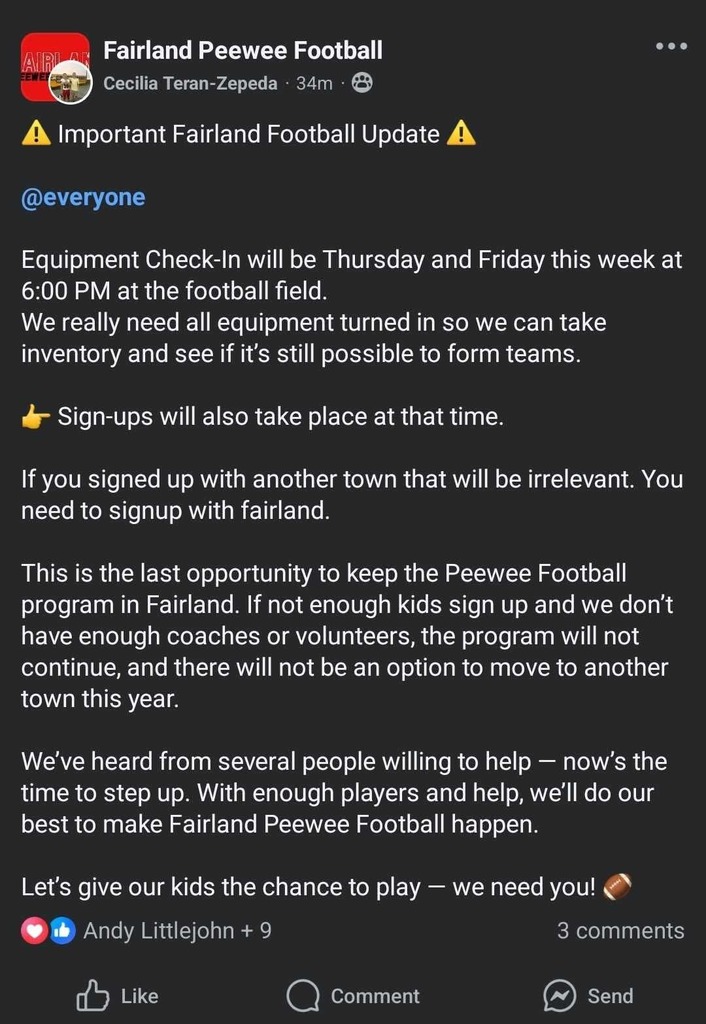Tap the Messenger Send icon
This screenshot has height=1024, width=706.
pyautogui.click(x=560, y=996)
